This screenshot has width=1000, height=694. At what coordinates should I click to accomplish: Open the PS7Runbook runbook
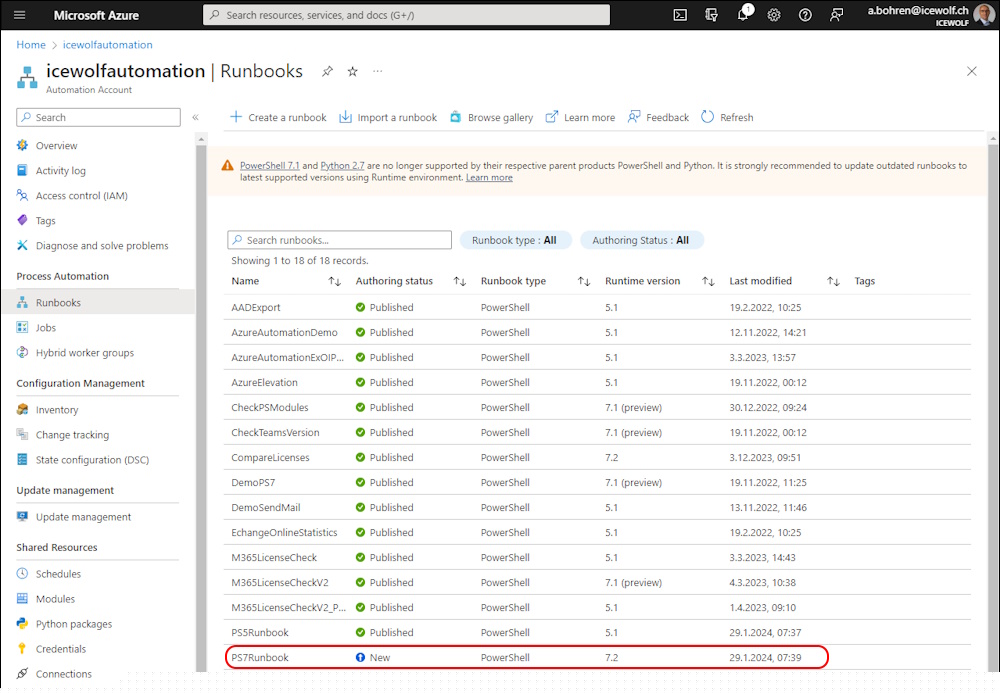[x=260, y=658]
